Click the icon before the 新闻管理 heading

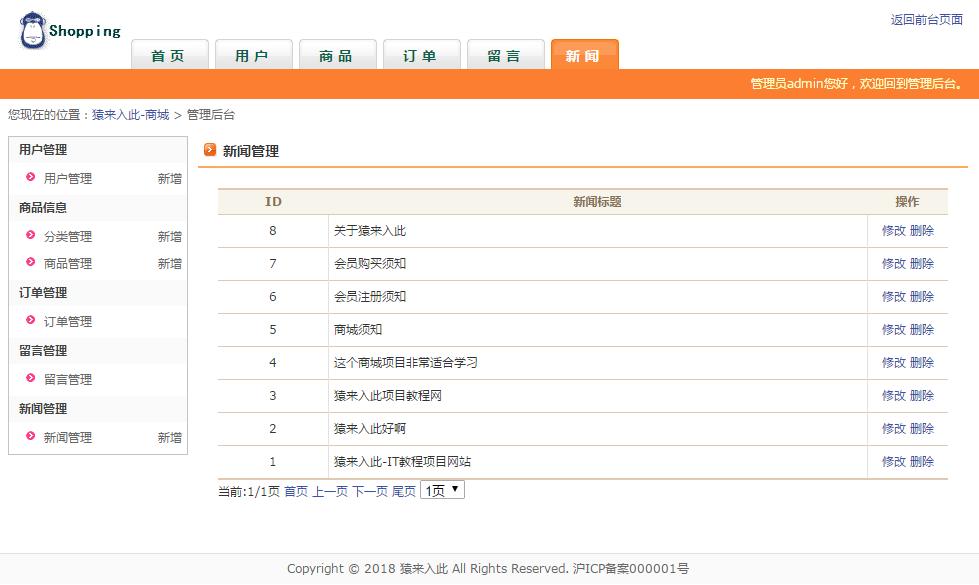point(210,152)
